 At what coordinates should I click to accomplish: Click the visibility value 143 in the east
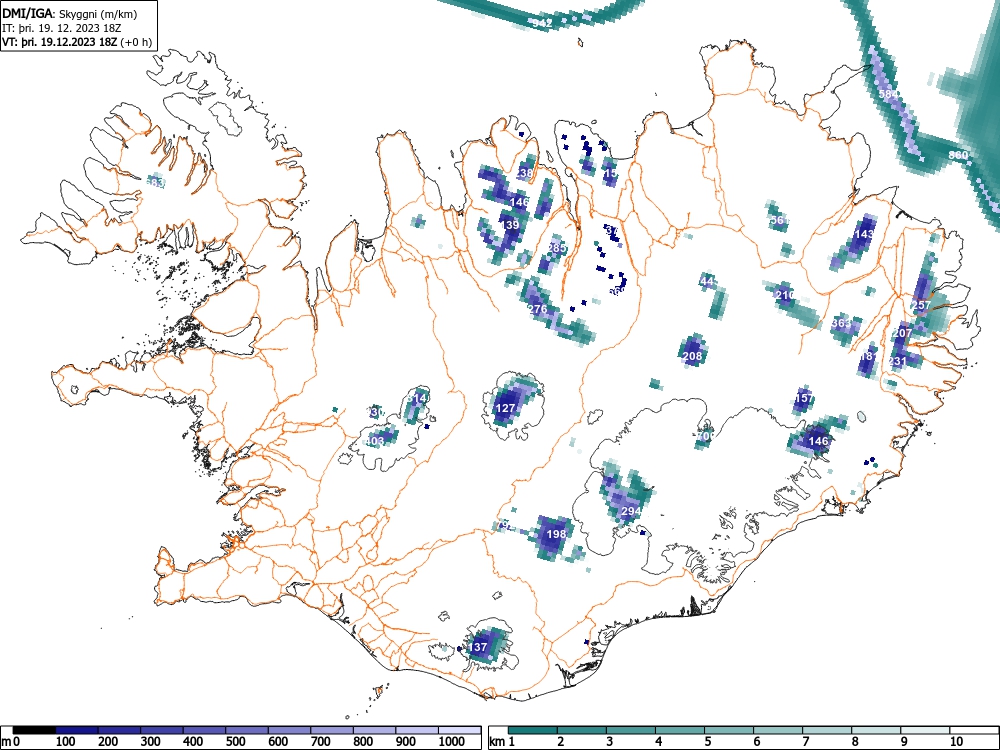(x=864, y=234)
